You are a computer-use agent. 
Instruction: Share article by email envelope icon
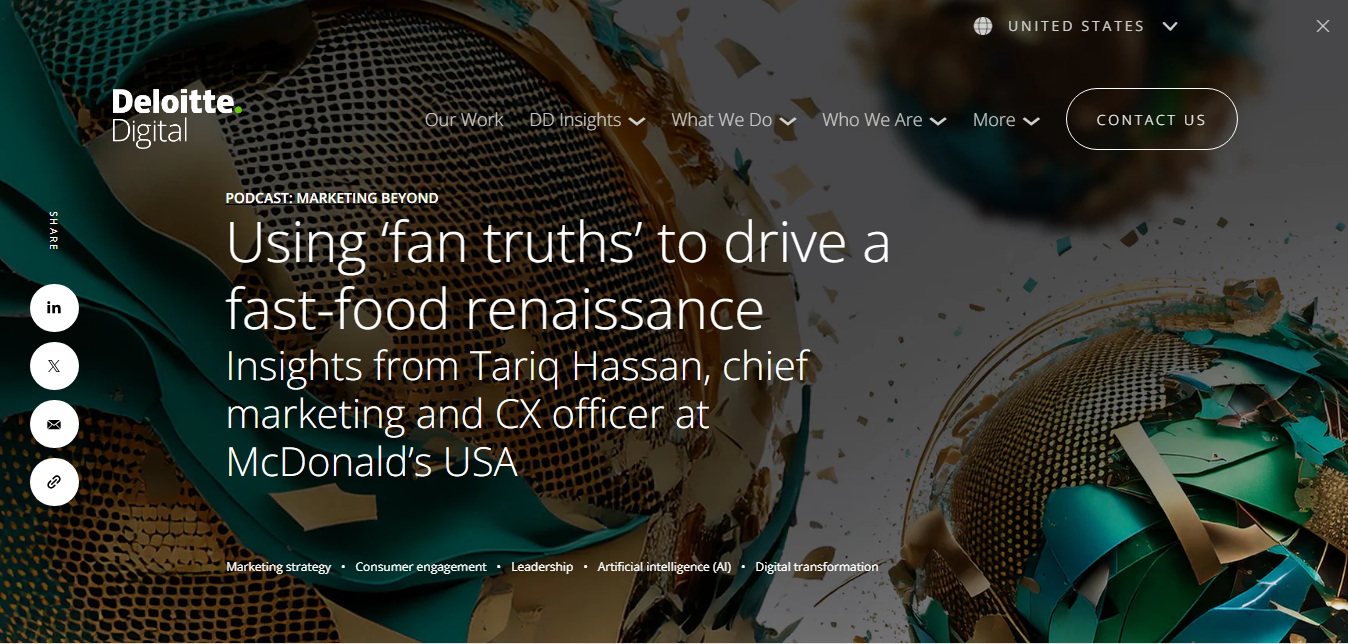tap(54, 424)
